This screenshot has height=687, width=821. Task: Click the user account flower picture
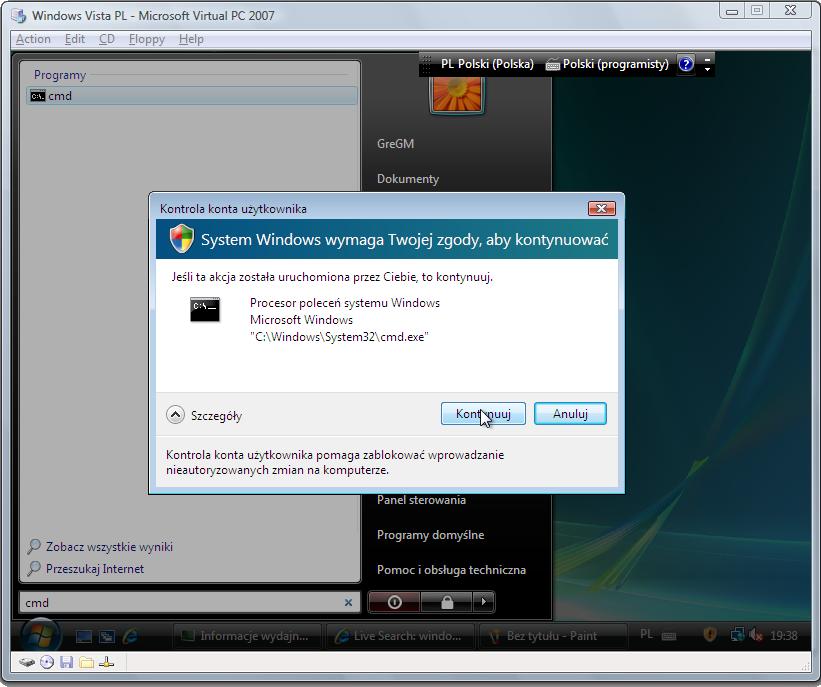457,94
